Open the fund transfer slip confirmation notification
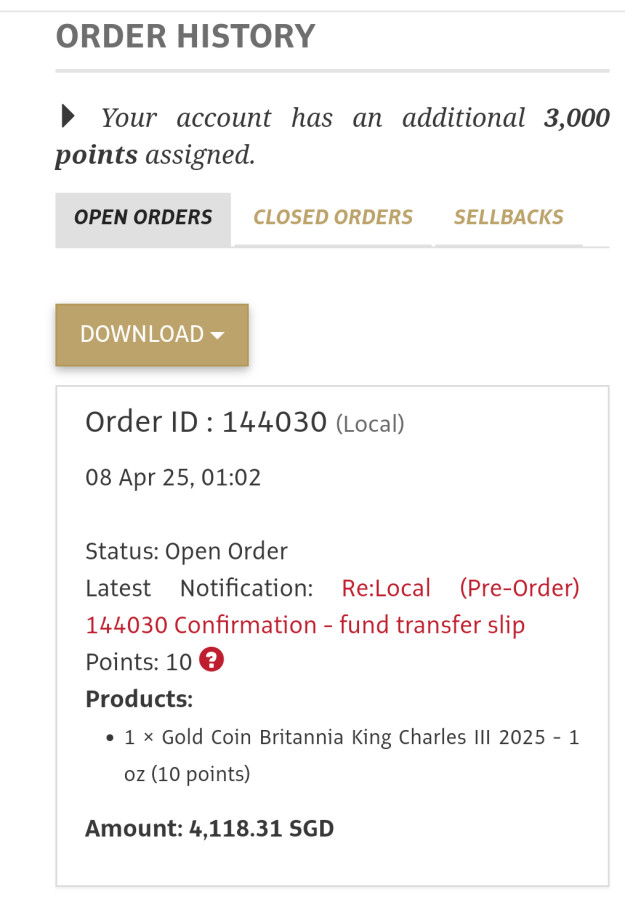Screen dimensions: 625x900 click(305, 625)
